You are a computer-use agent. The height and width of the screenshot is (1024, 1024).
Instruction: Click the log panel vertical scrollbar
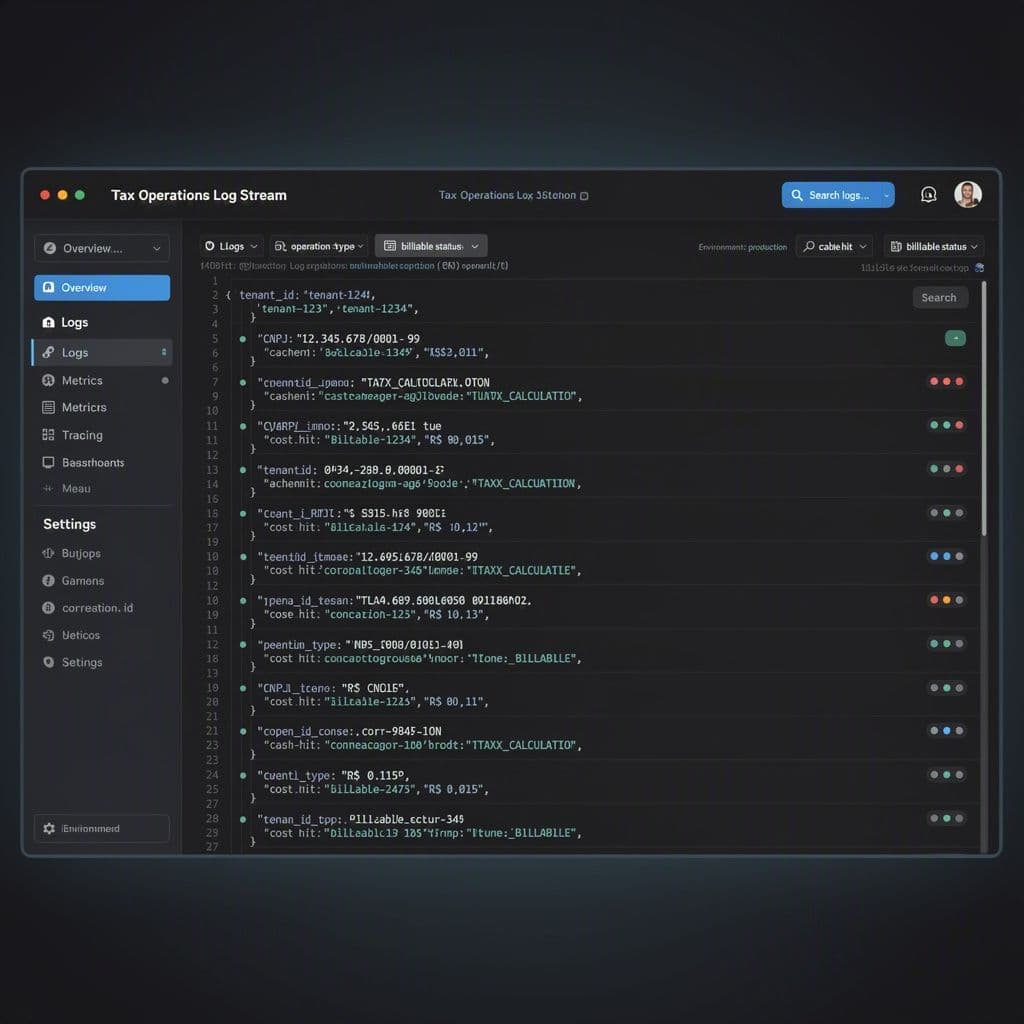984,408
